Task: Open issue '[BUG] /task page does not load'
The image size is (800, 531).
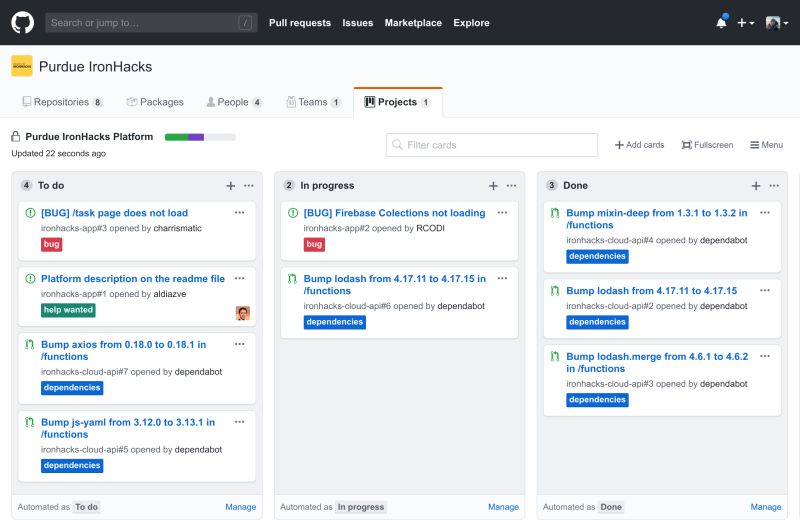Action: [x=114, y=213]
